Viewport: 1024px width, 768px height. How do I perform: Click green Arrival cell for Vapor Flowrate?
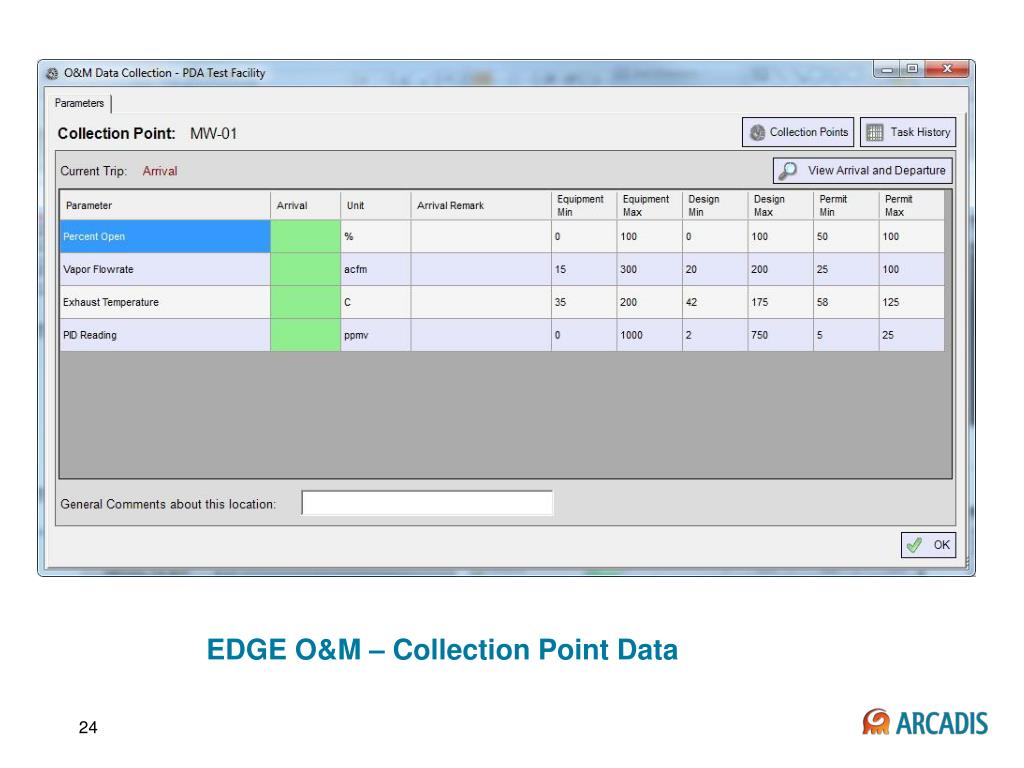coord(306,269)
